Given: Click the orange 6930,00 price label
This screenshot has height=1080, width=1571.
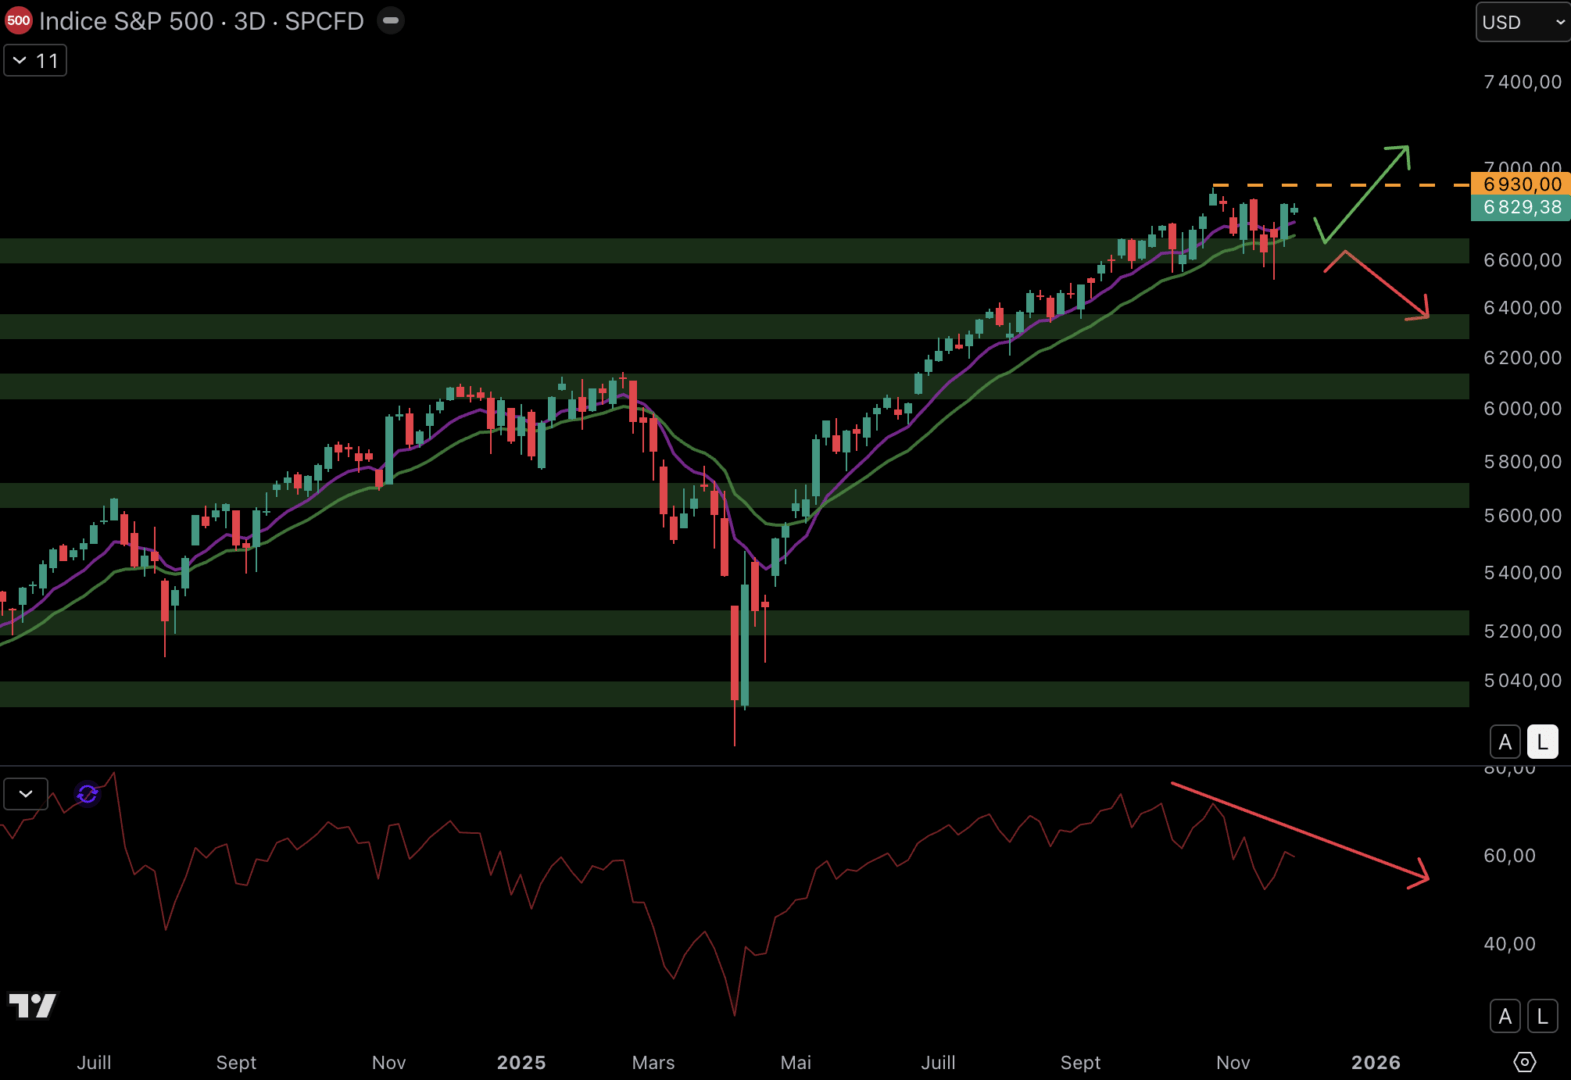Looking at the screenshot, I should pos(1521,184).
